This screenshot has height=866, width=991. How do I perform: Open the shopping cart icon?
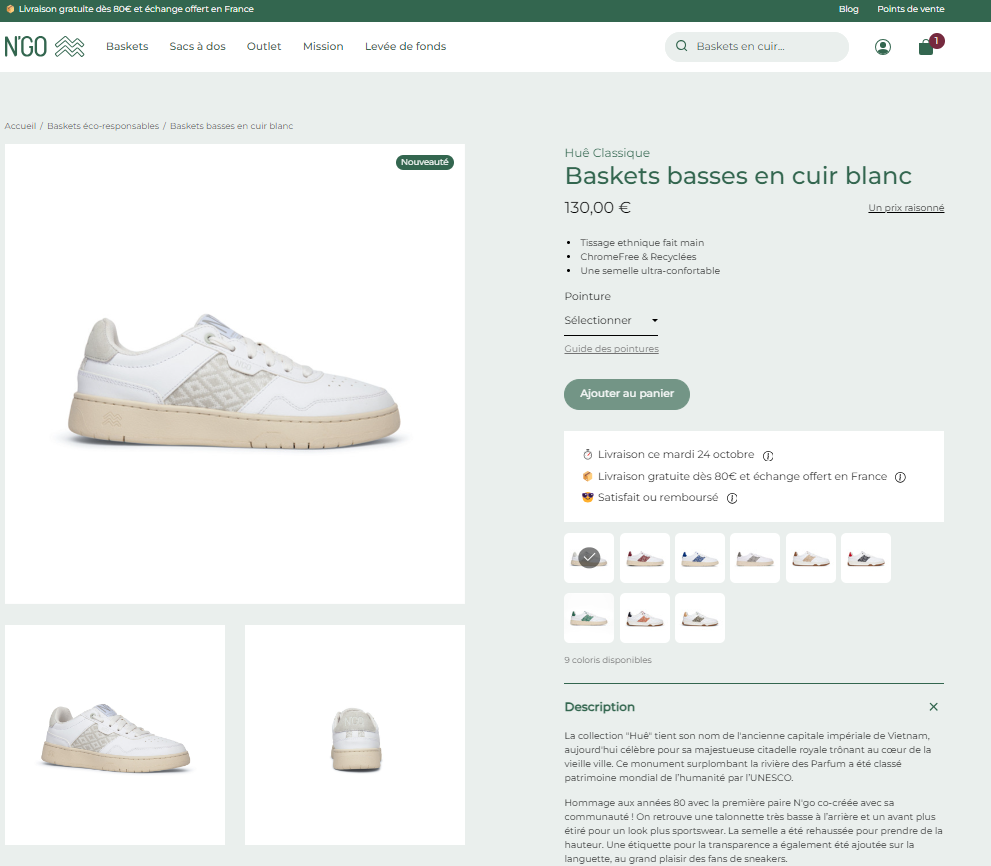coord(926,47)
